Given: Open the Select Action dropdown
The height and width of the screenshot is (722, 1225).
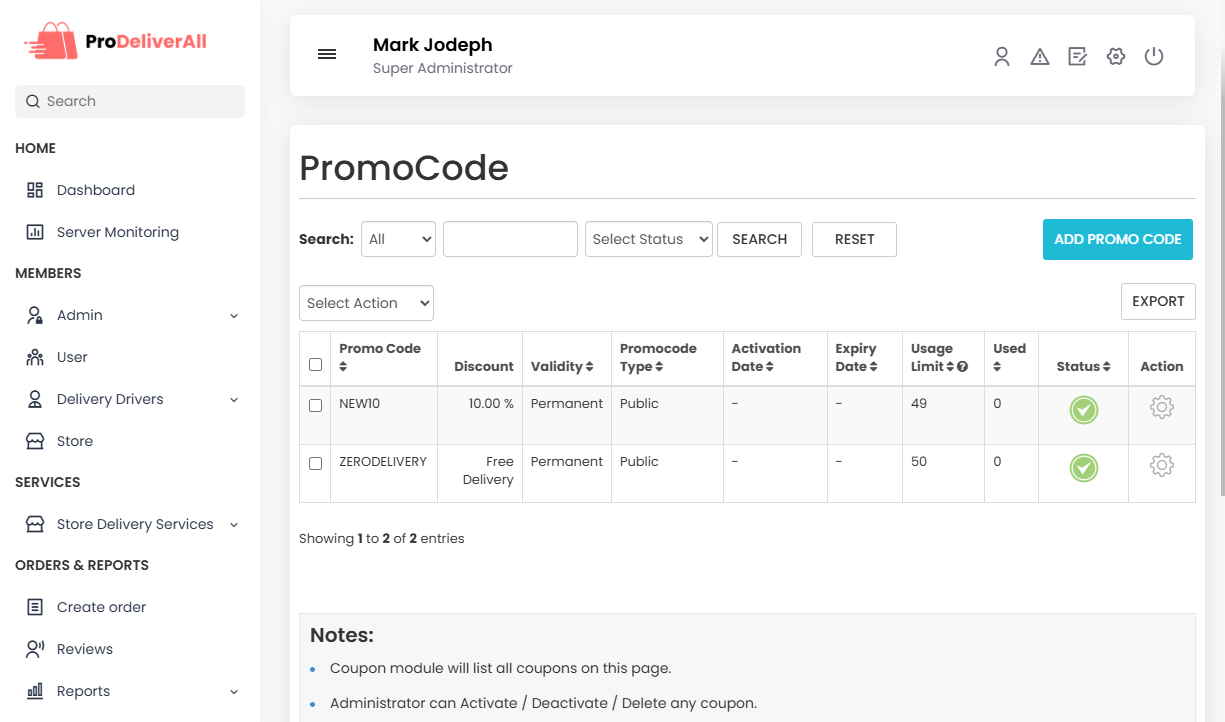Looking at the screenshot, I should click(x=366, y=303).
